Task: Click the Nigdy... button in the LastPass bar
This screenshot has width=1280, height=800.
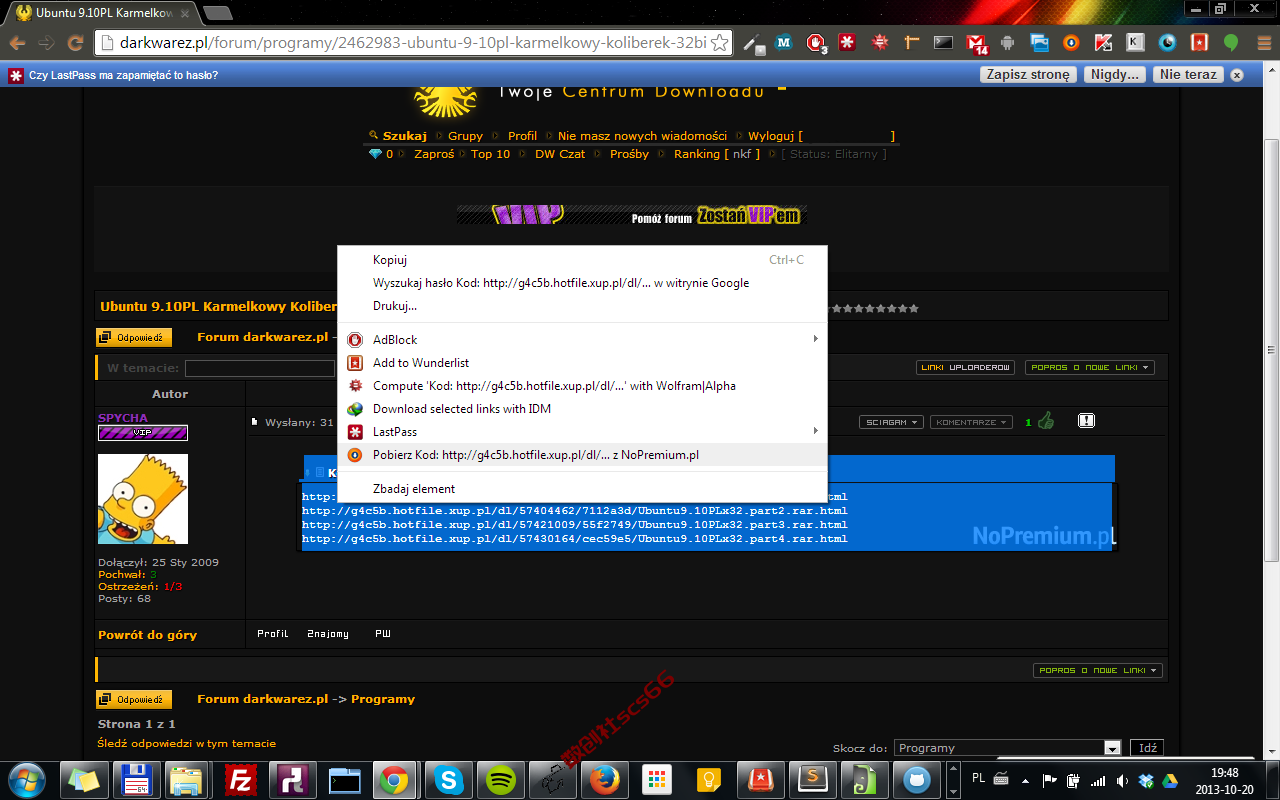Action: (1115, 74)
